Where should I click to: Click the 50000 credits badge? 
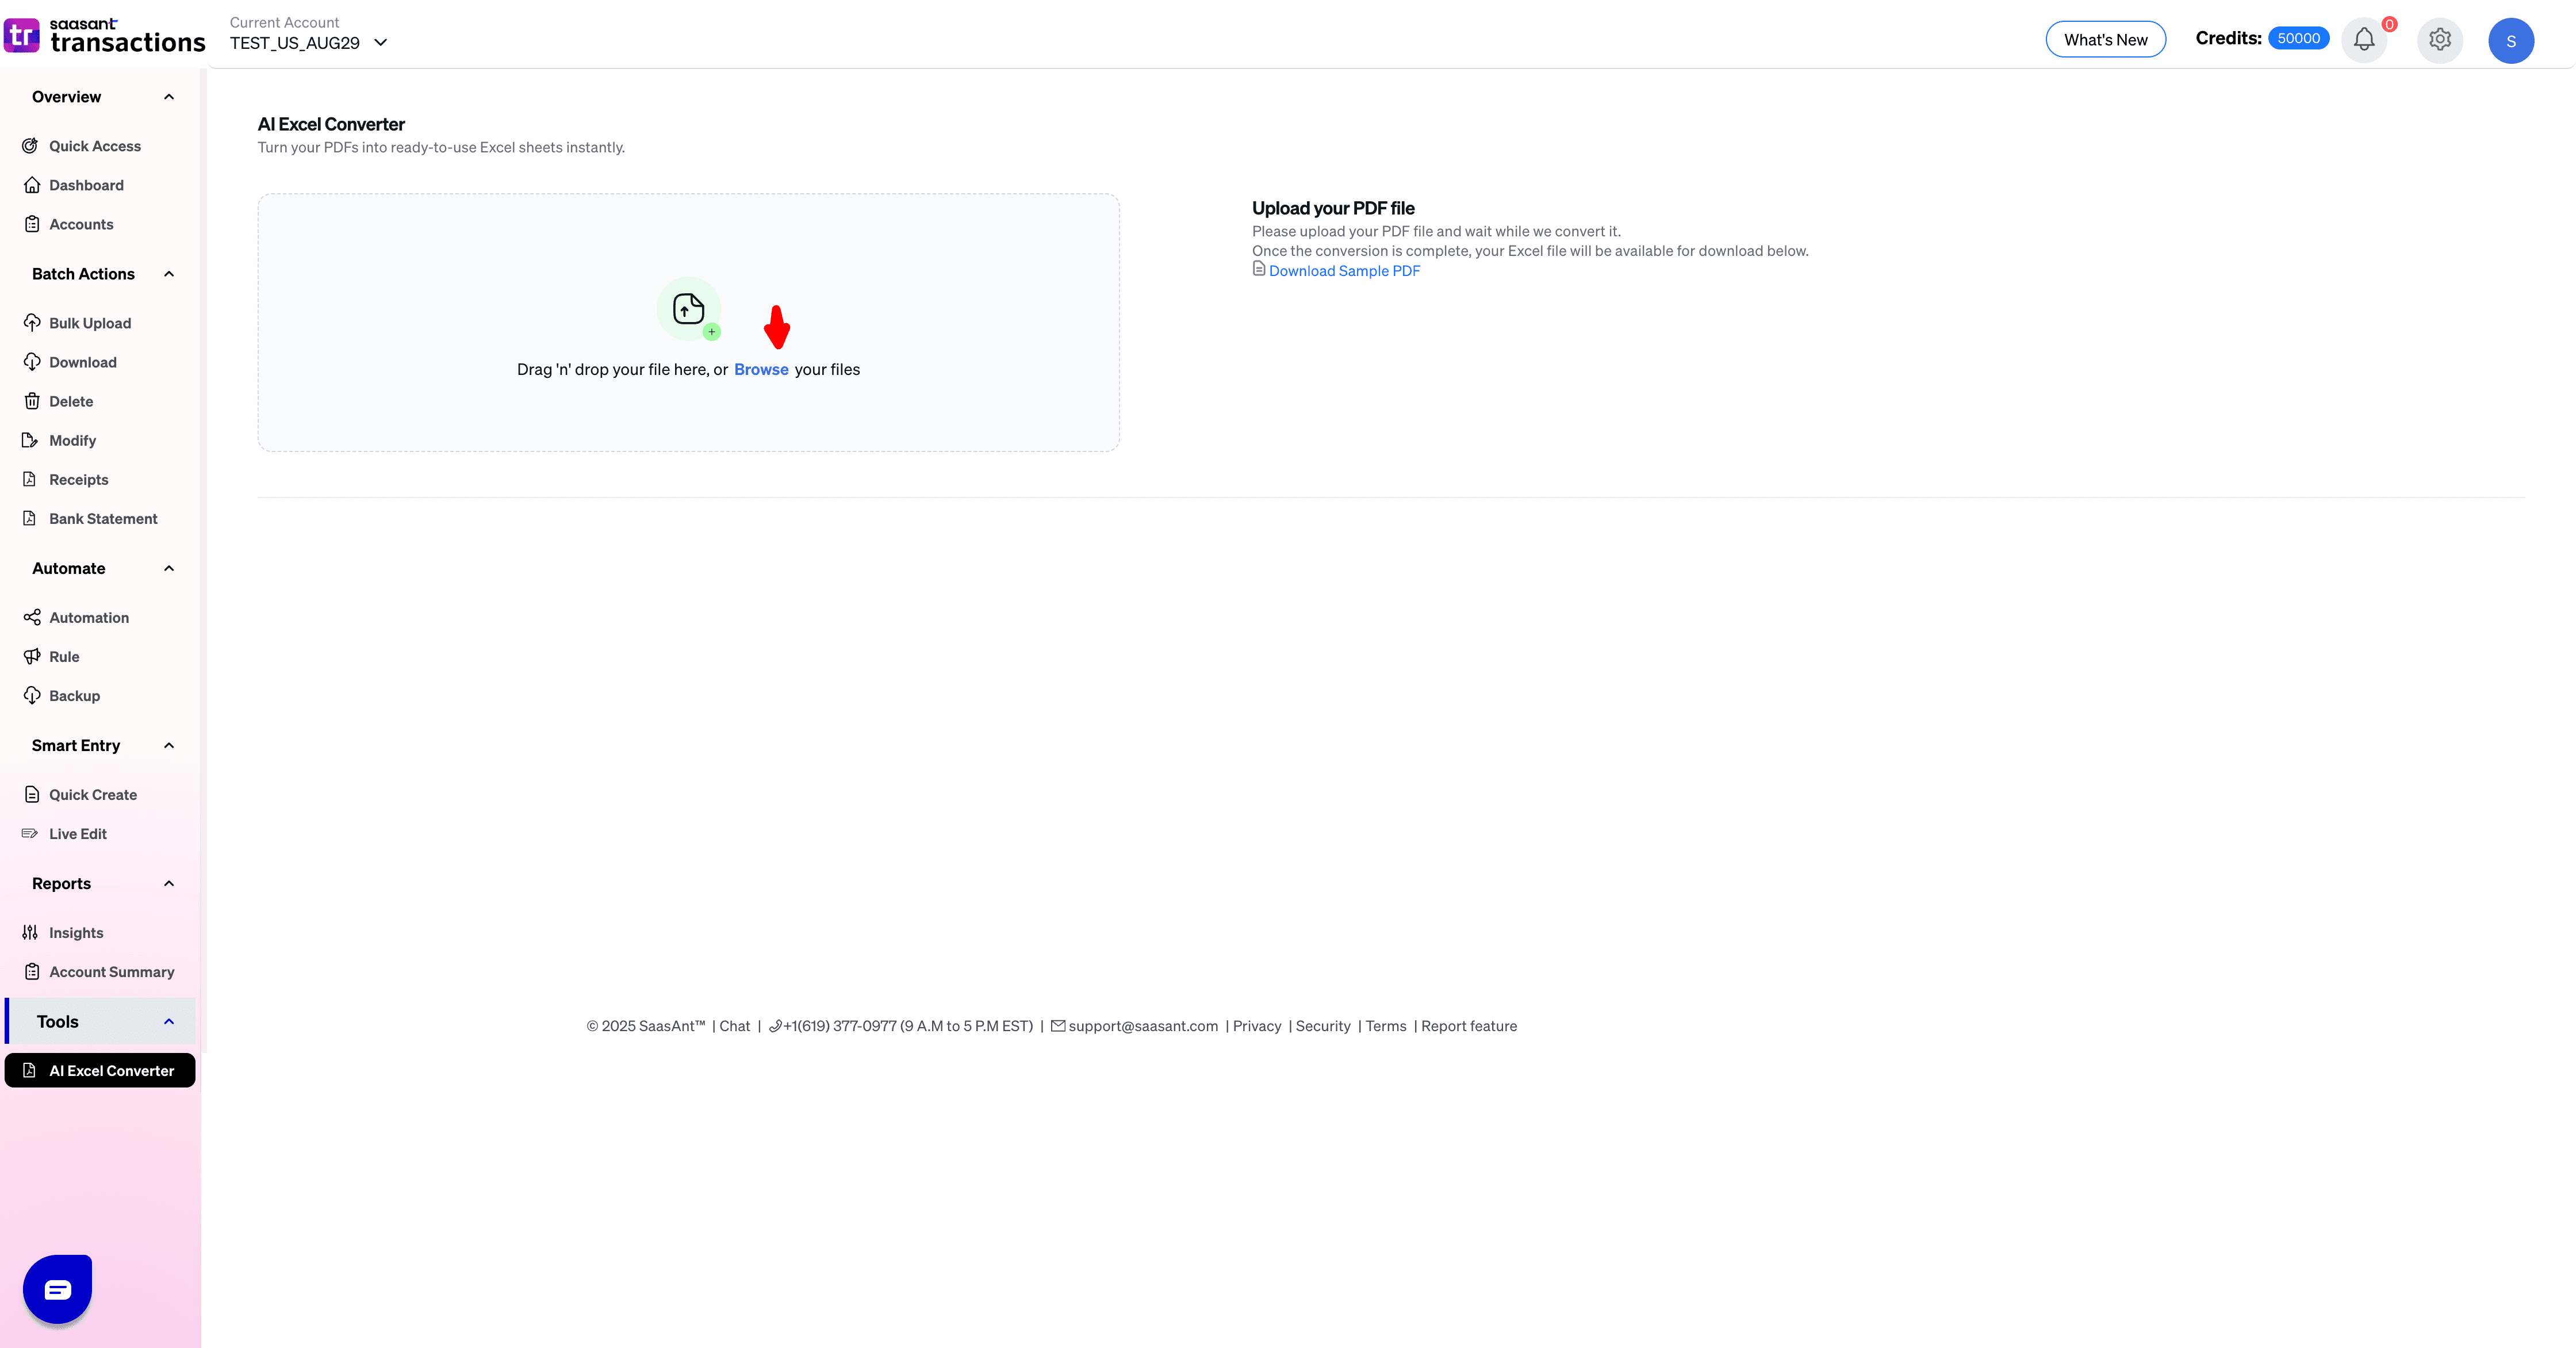pyautogui.click(x=2298, y=38)
